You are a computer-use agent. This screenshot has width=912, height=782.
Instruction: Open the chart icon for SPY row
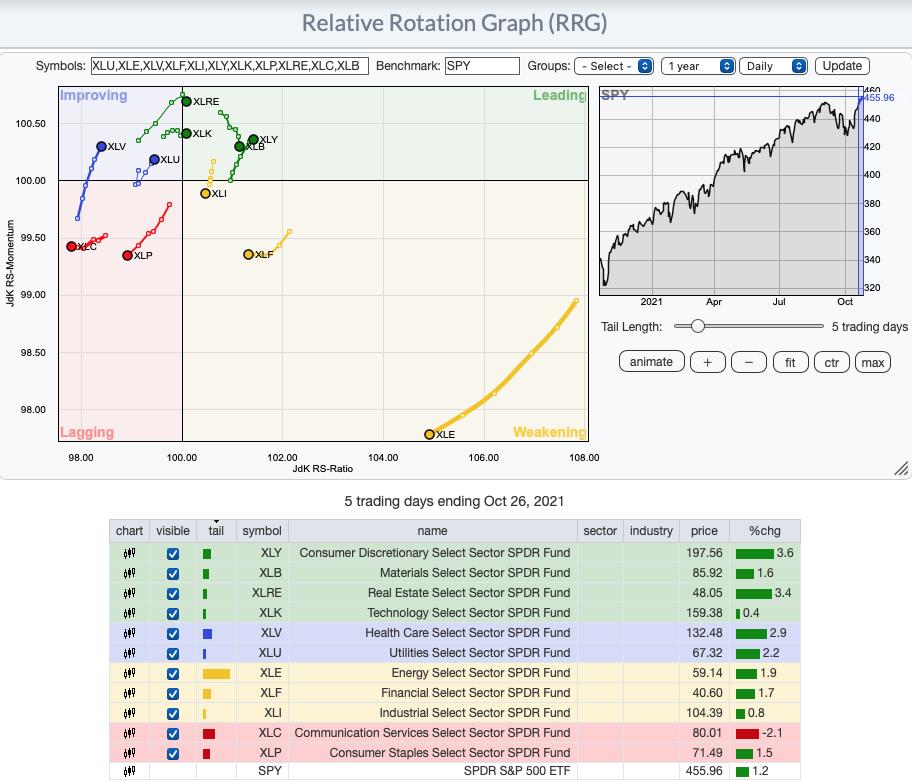(x=129, y=771)
